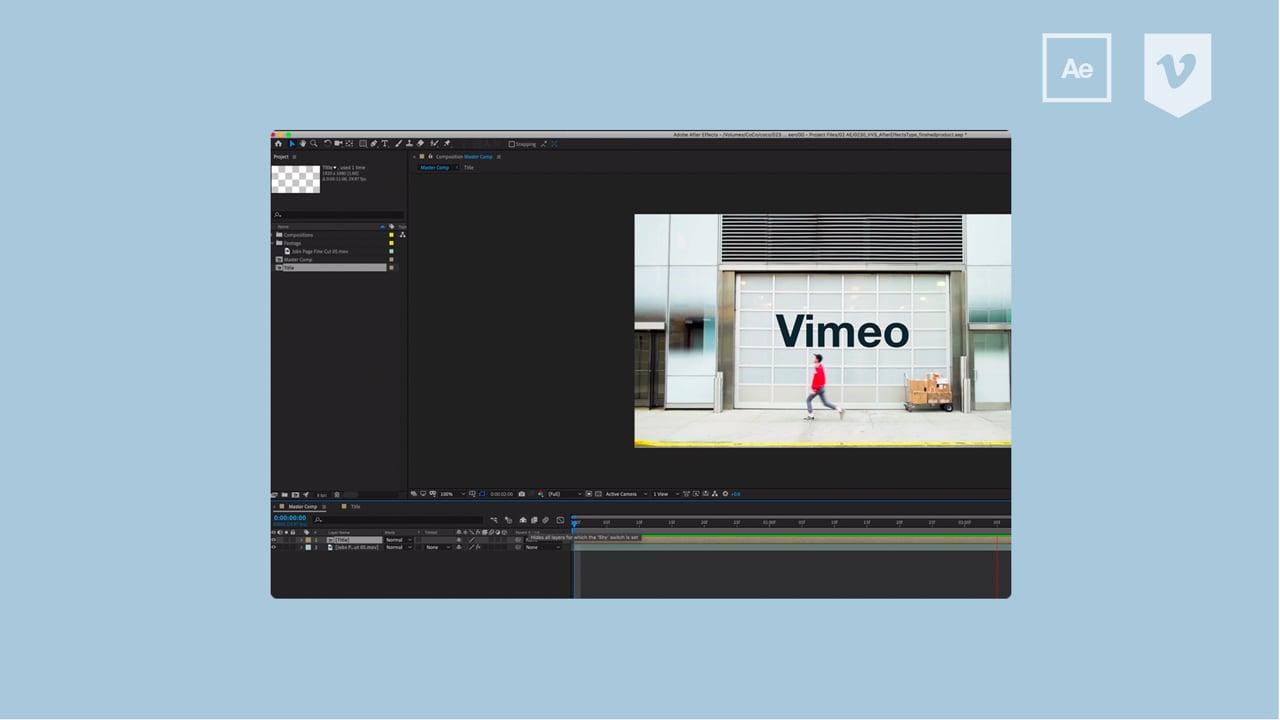Enable the Snapping checkbox
The height and width of the screenshot is (720, 1280).
tap(512, 144)
